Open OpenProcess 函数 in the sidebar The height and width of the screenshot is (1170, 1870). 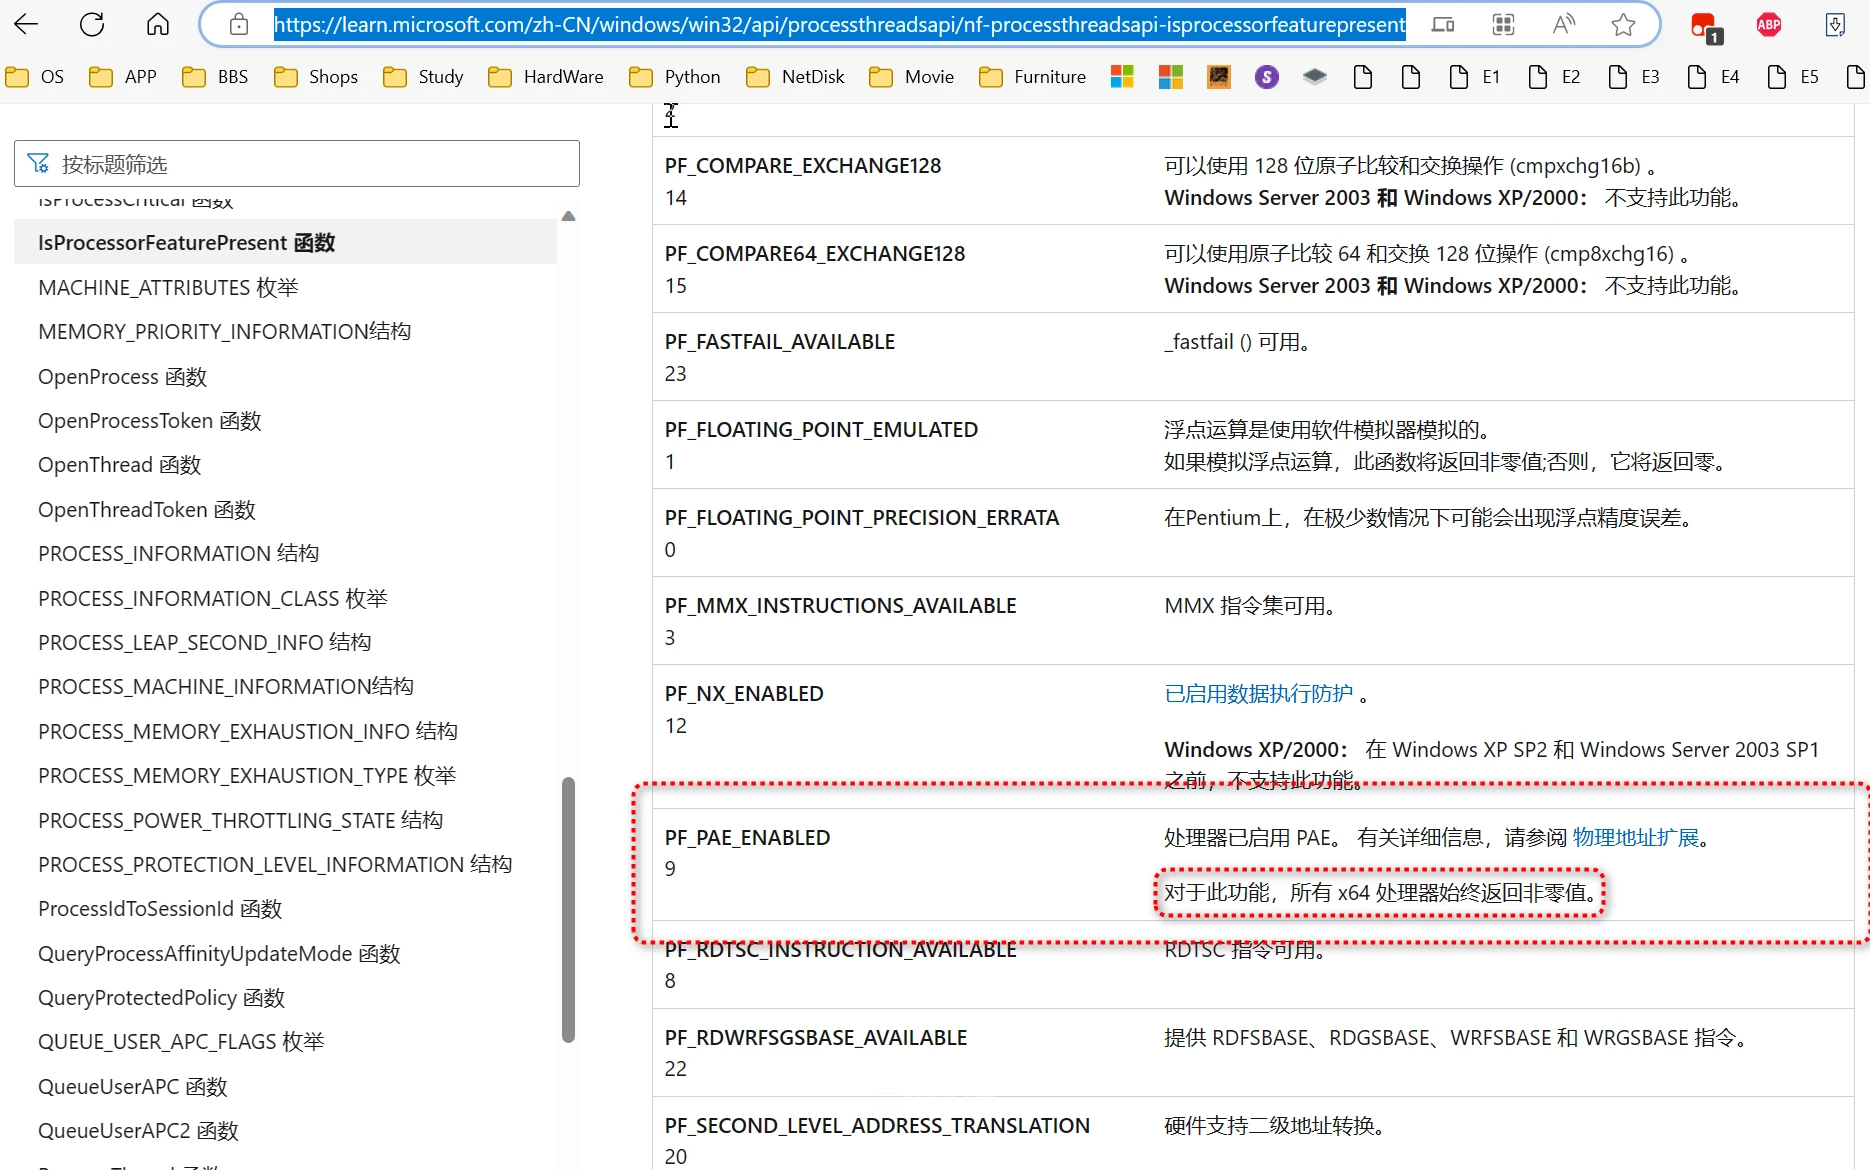[122, 377]
